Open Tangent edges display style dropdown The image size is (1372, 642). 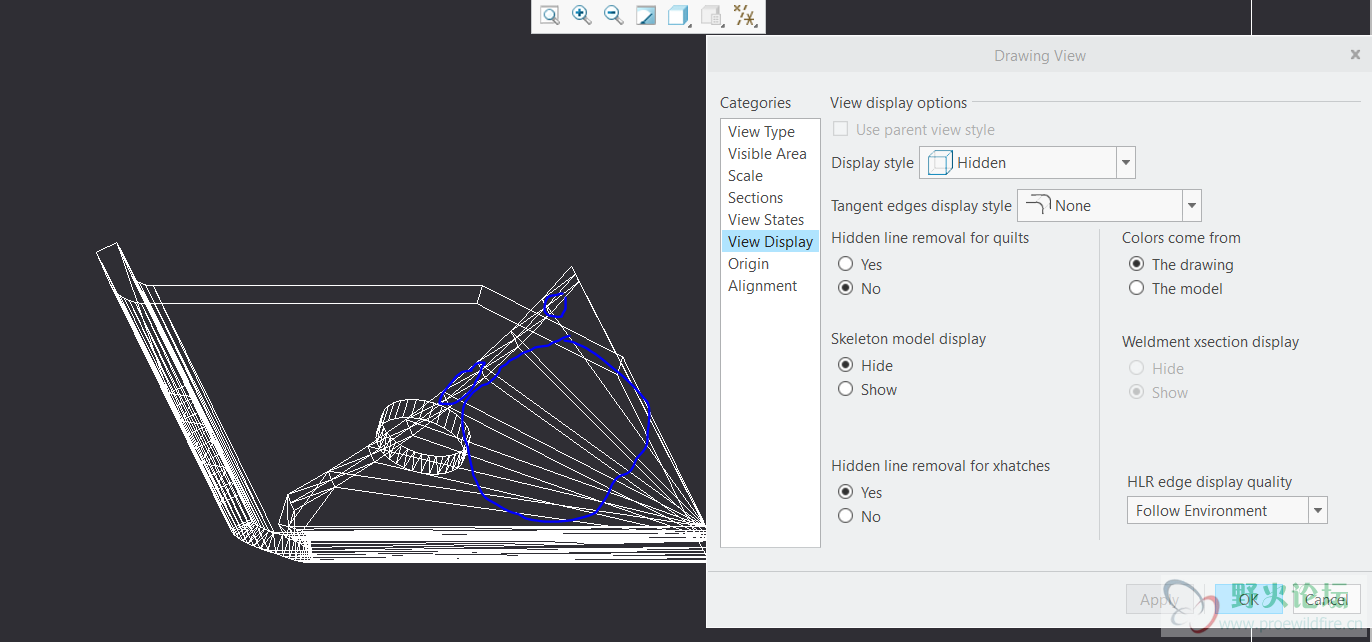[1109, 205]
